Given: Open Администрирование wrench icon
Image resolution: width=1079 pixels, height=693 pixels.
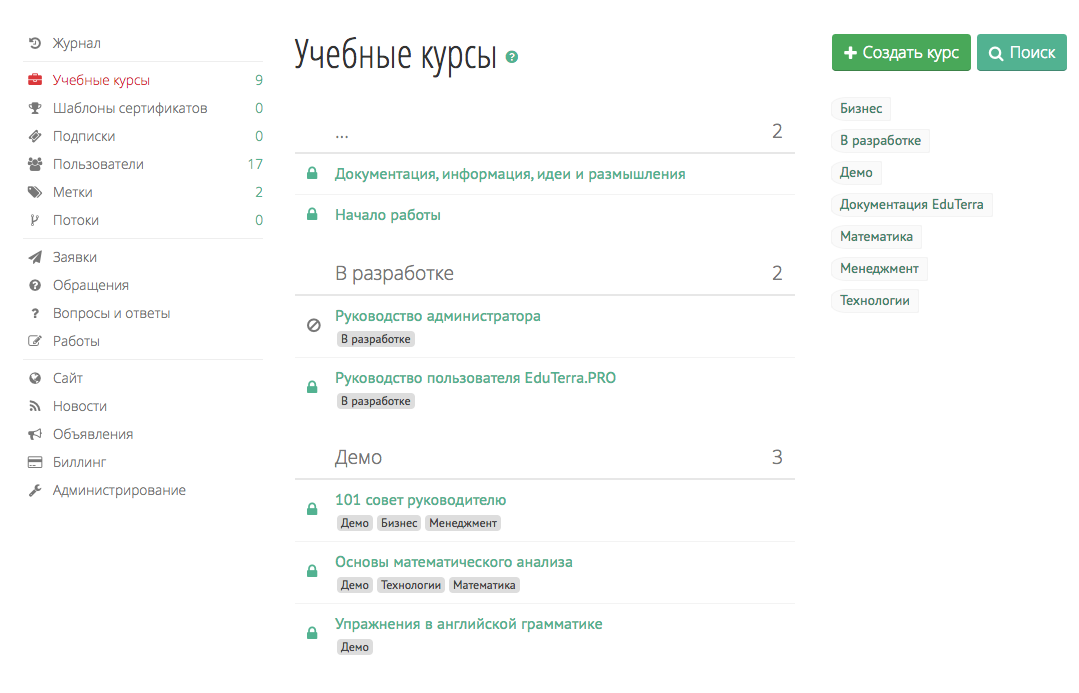Looking at the screenshot, I should [33, 490].
